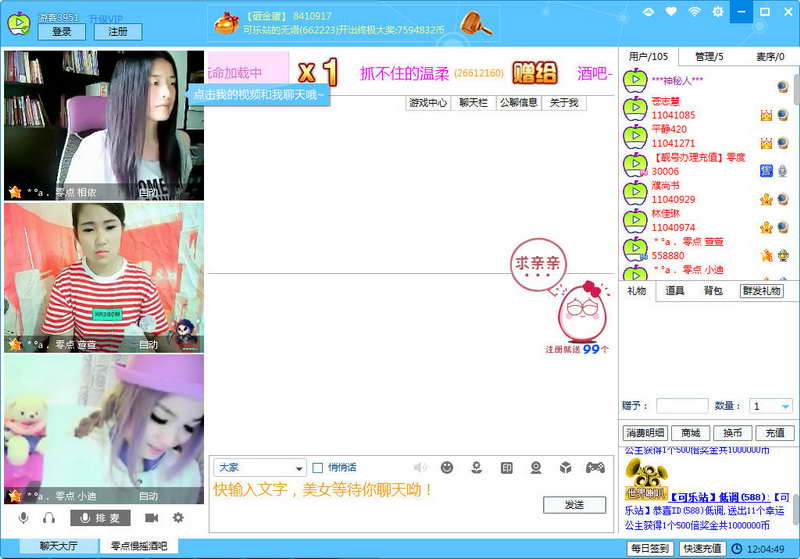Click the 升级VIP link
800x559 pixels.
[106, 18]
